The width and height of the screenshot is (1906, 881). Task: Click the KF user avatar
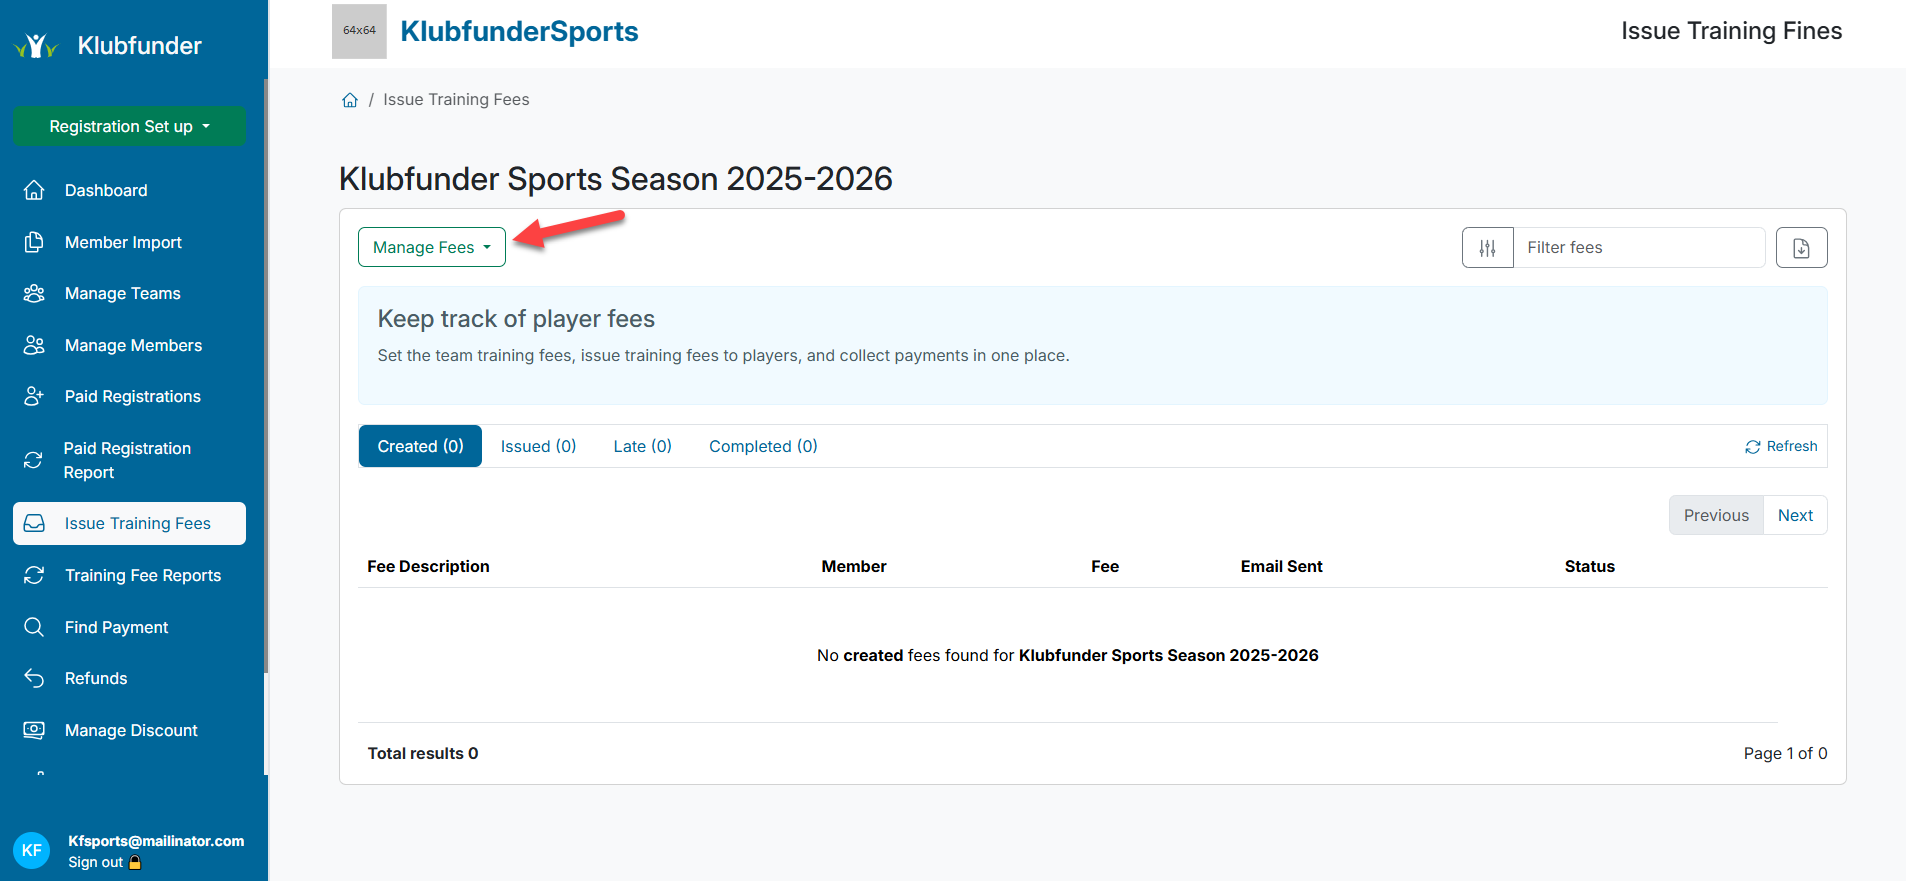pos(32,850)
